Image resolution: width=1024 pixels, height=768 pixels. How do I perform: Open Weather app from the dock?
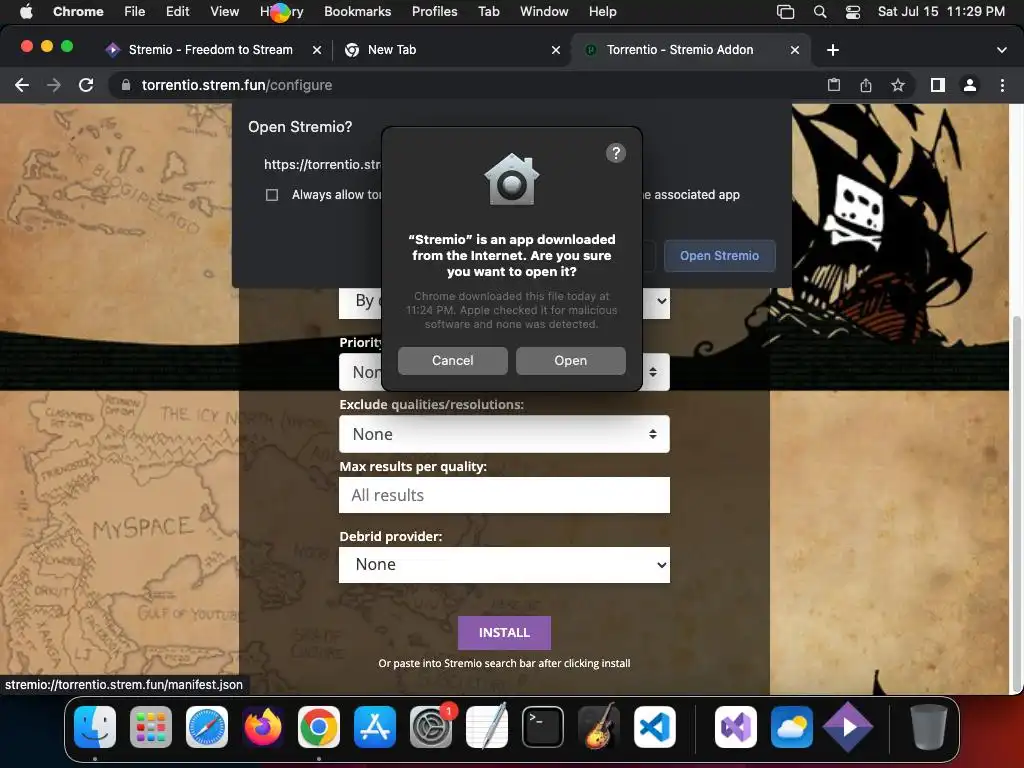792,727
